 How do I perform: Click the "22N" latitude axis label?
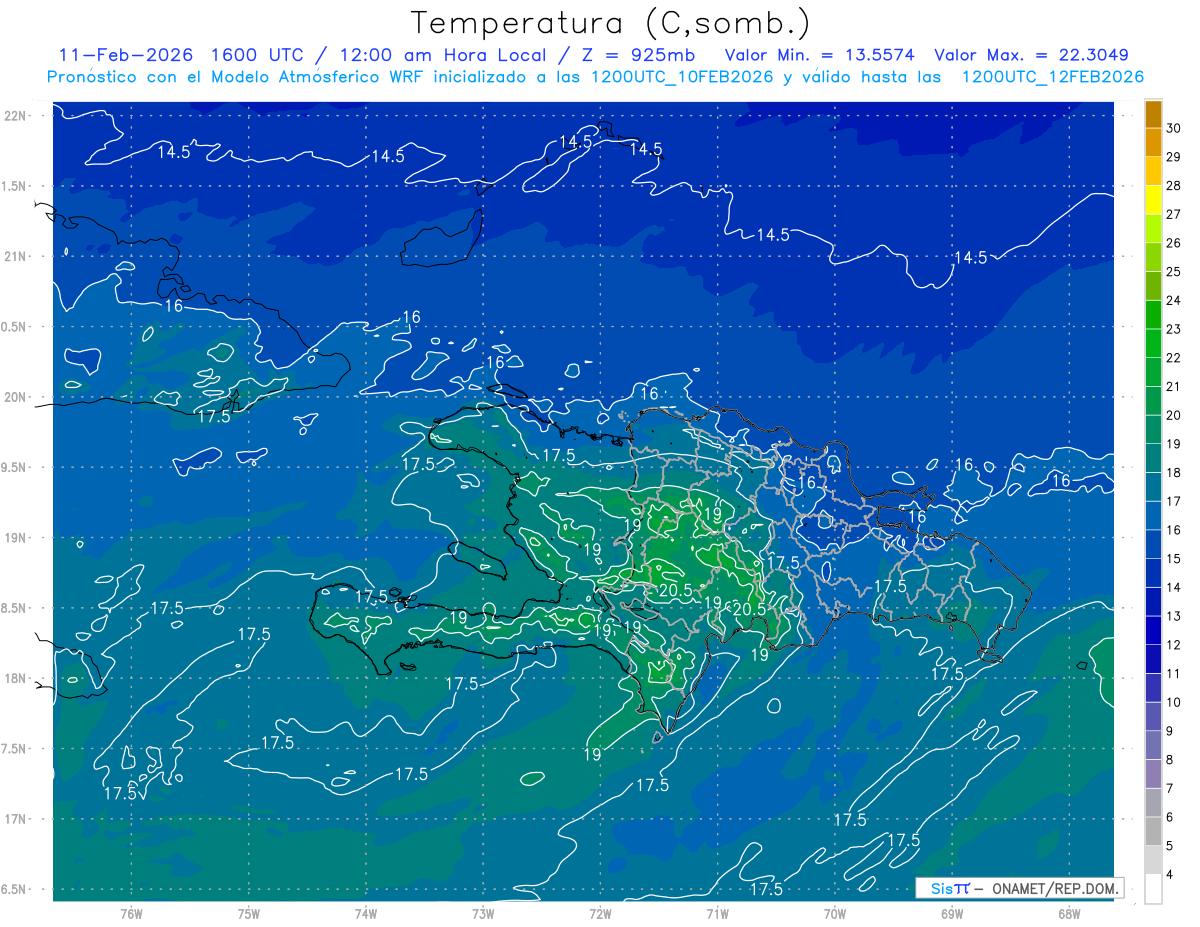point(16,116)
